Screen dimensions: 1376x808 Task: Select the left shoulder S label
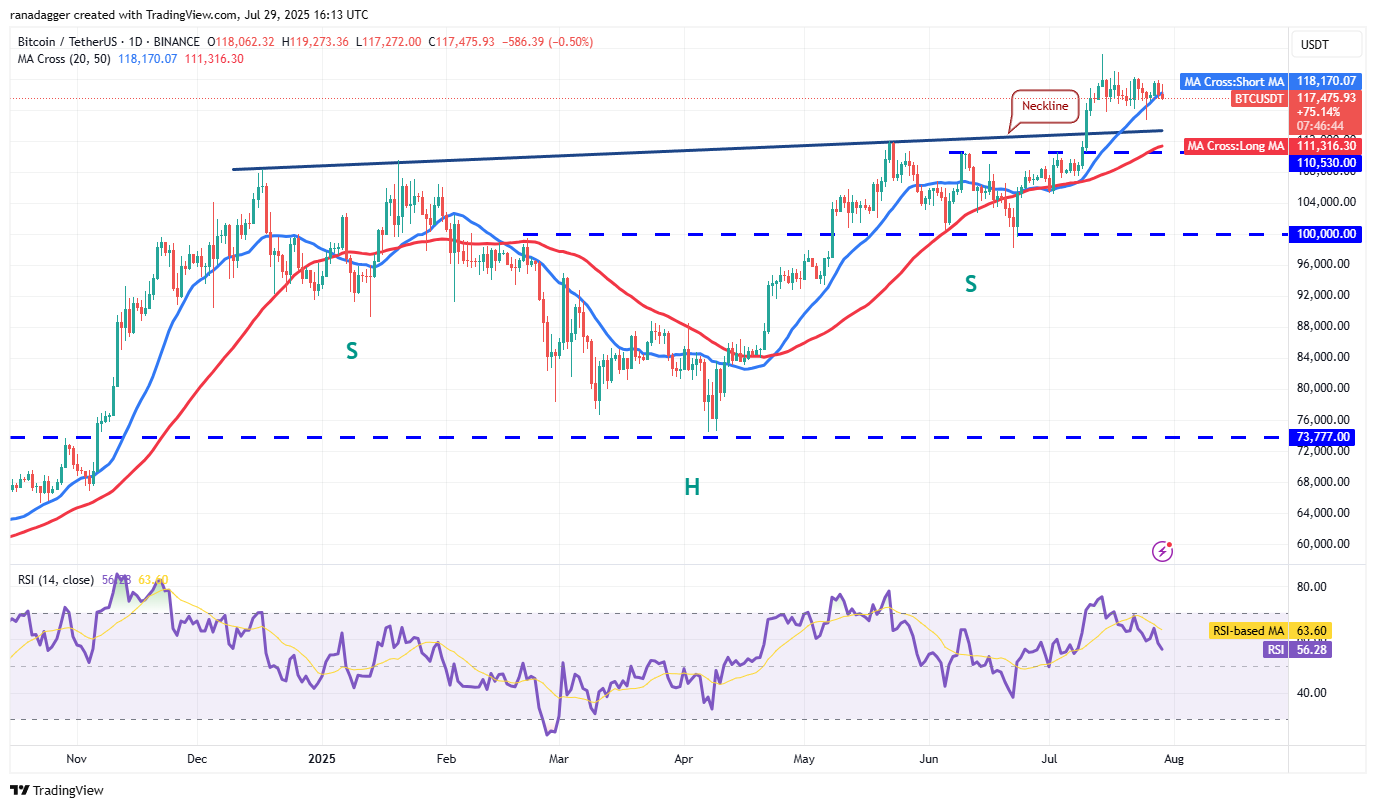352,351
